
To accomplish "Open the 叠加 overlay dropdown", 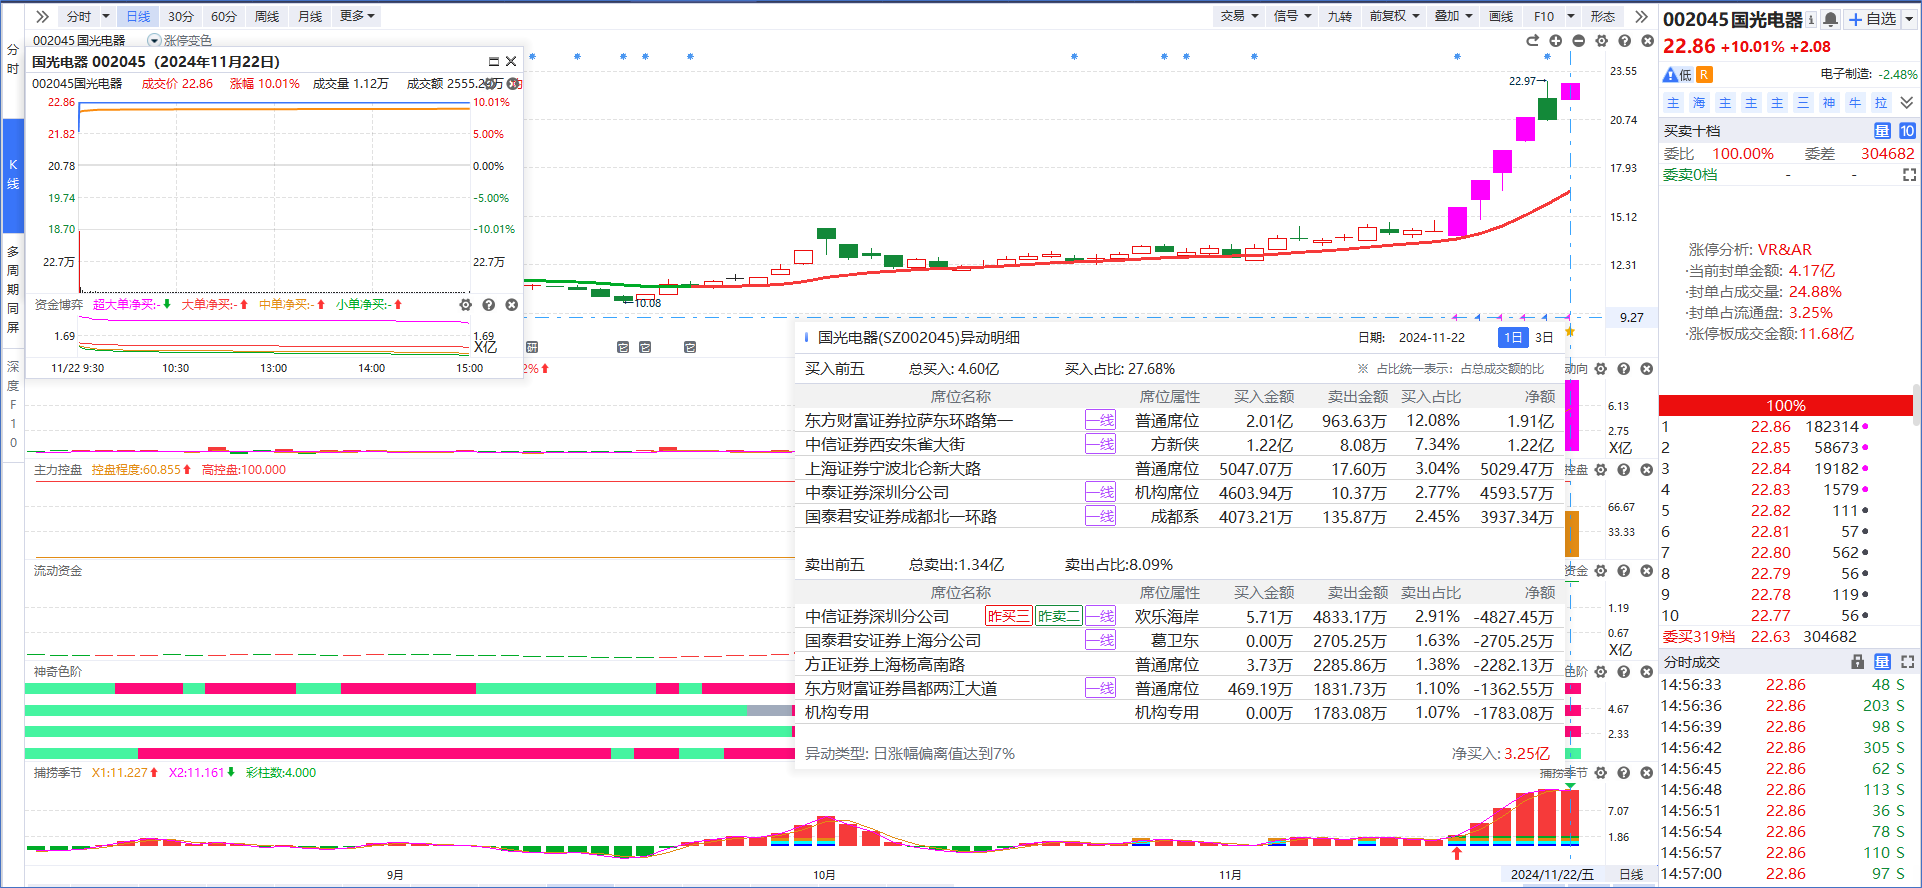I will 1454,16.
